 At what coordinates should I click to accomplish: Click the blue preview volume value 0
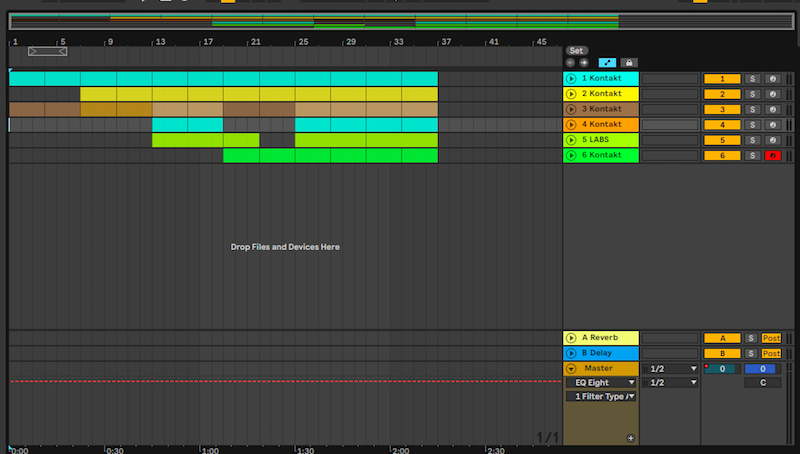[x=762, y=369]
